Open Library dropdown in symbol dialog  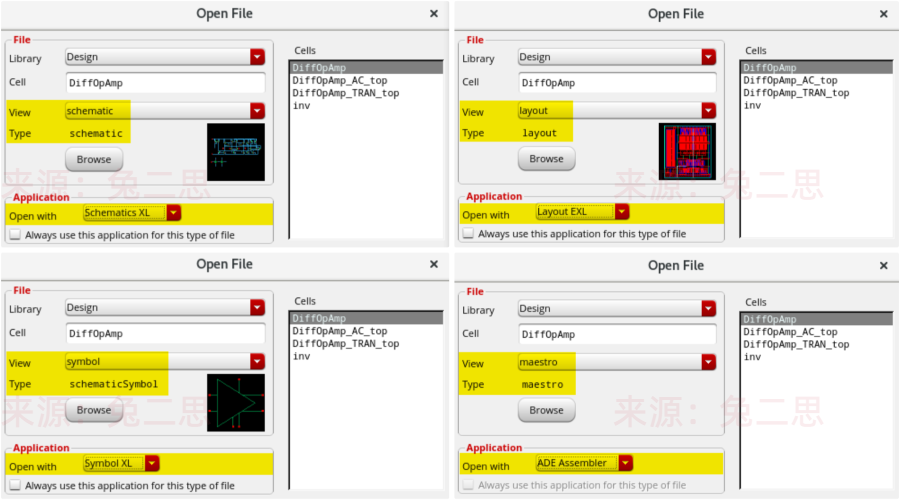click(x=257, y=308)
